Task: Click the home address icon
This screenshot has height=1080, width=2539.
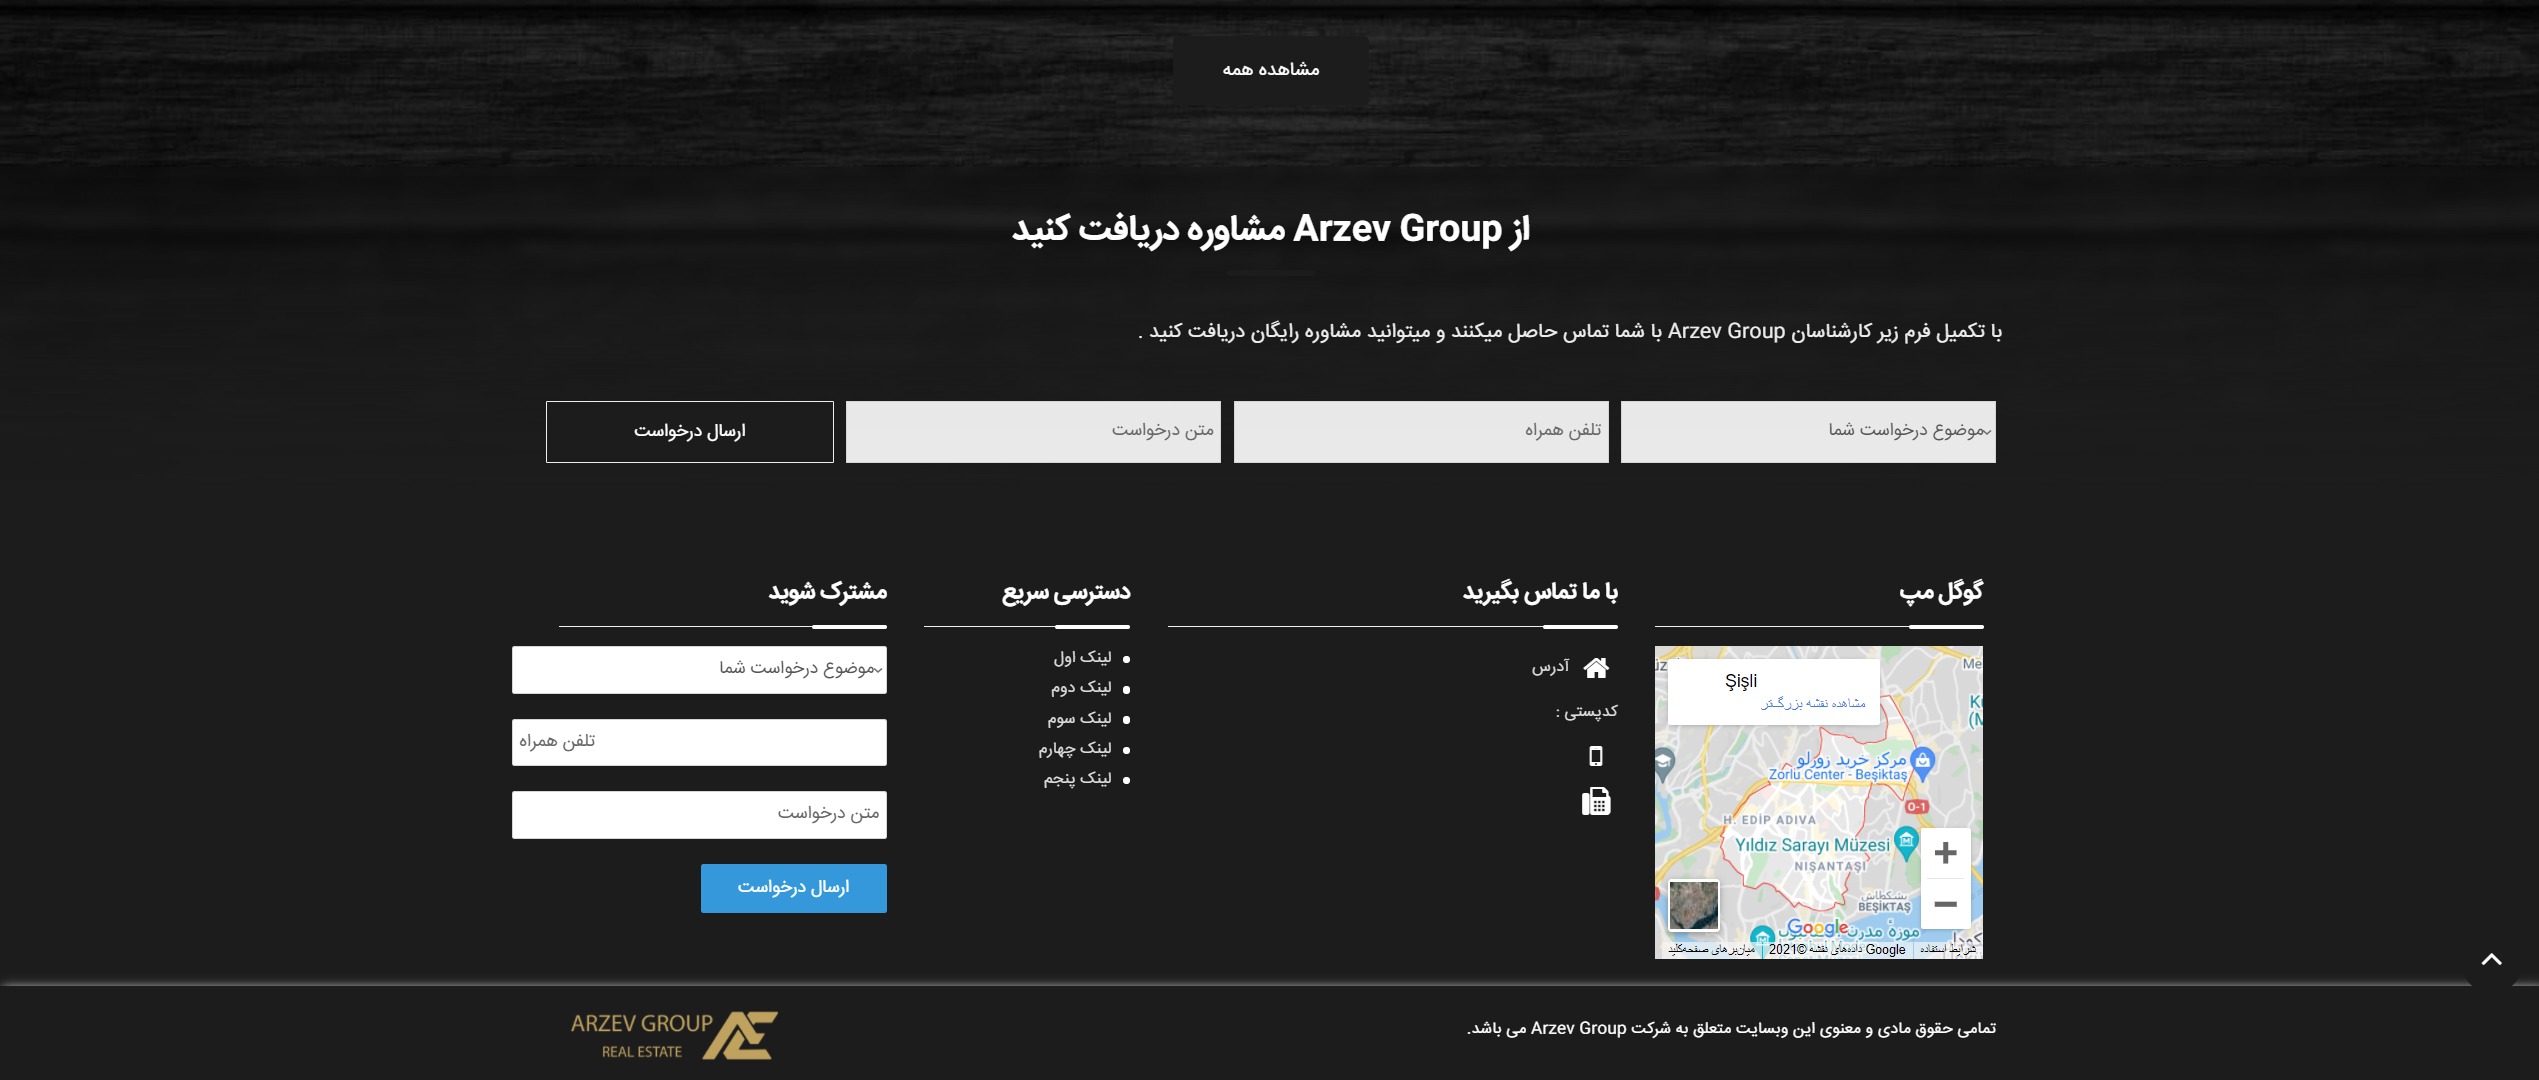Action: 1596,668
